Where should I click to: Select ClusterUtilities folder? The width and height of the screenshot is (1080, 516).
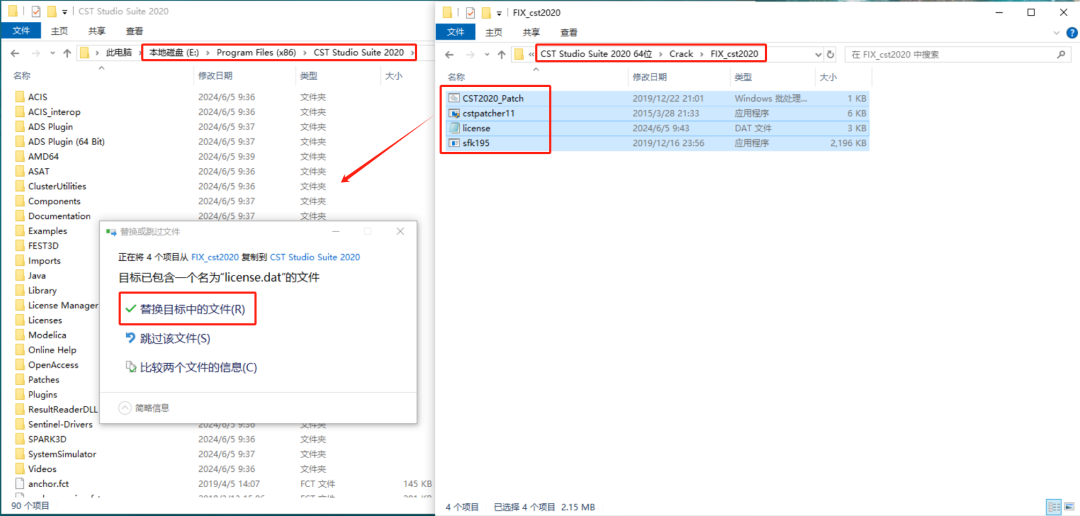(57, 186)
